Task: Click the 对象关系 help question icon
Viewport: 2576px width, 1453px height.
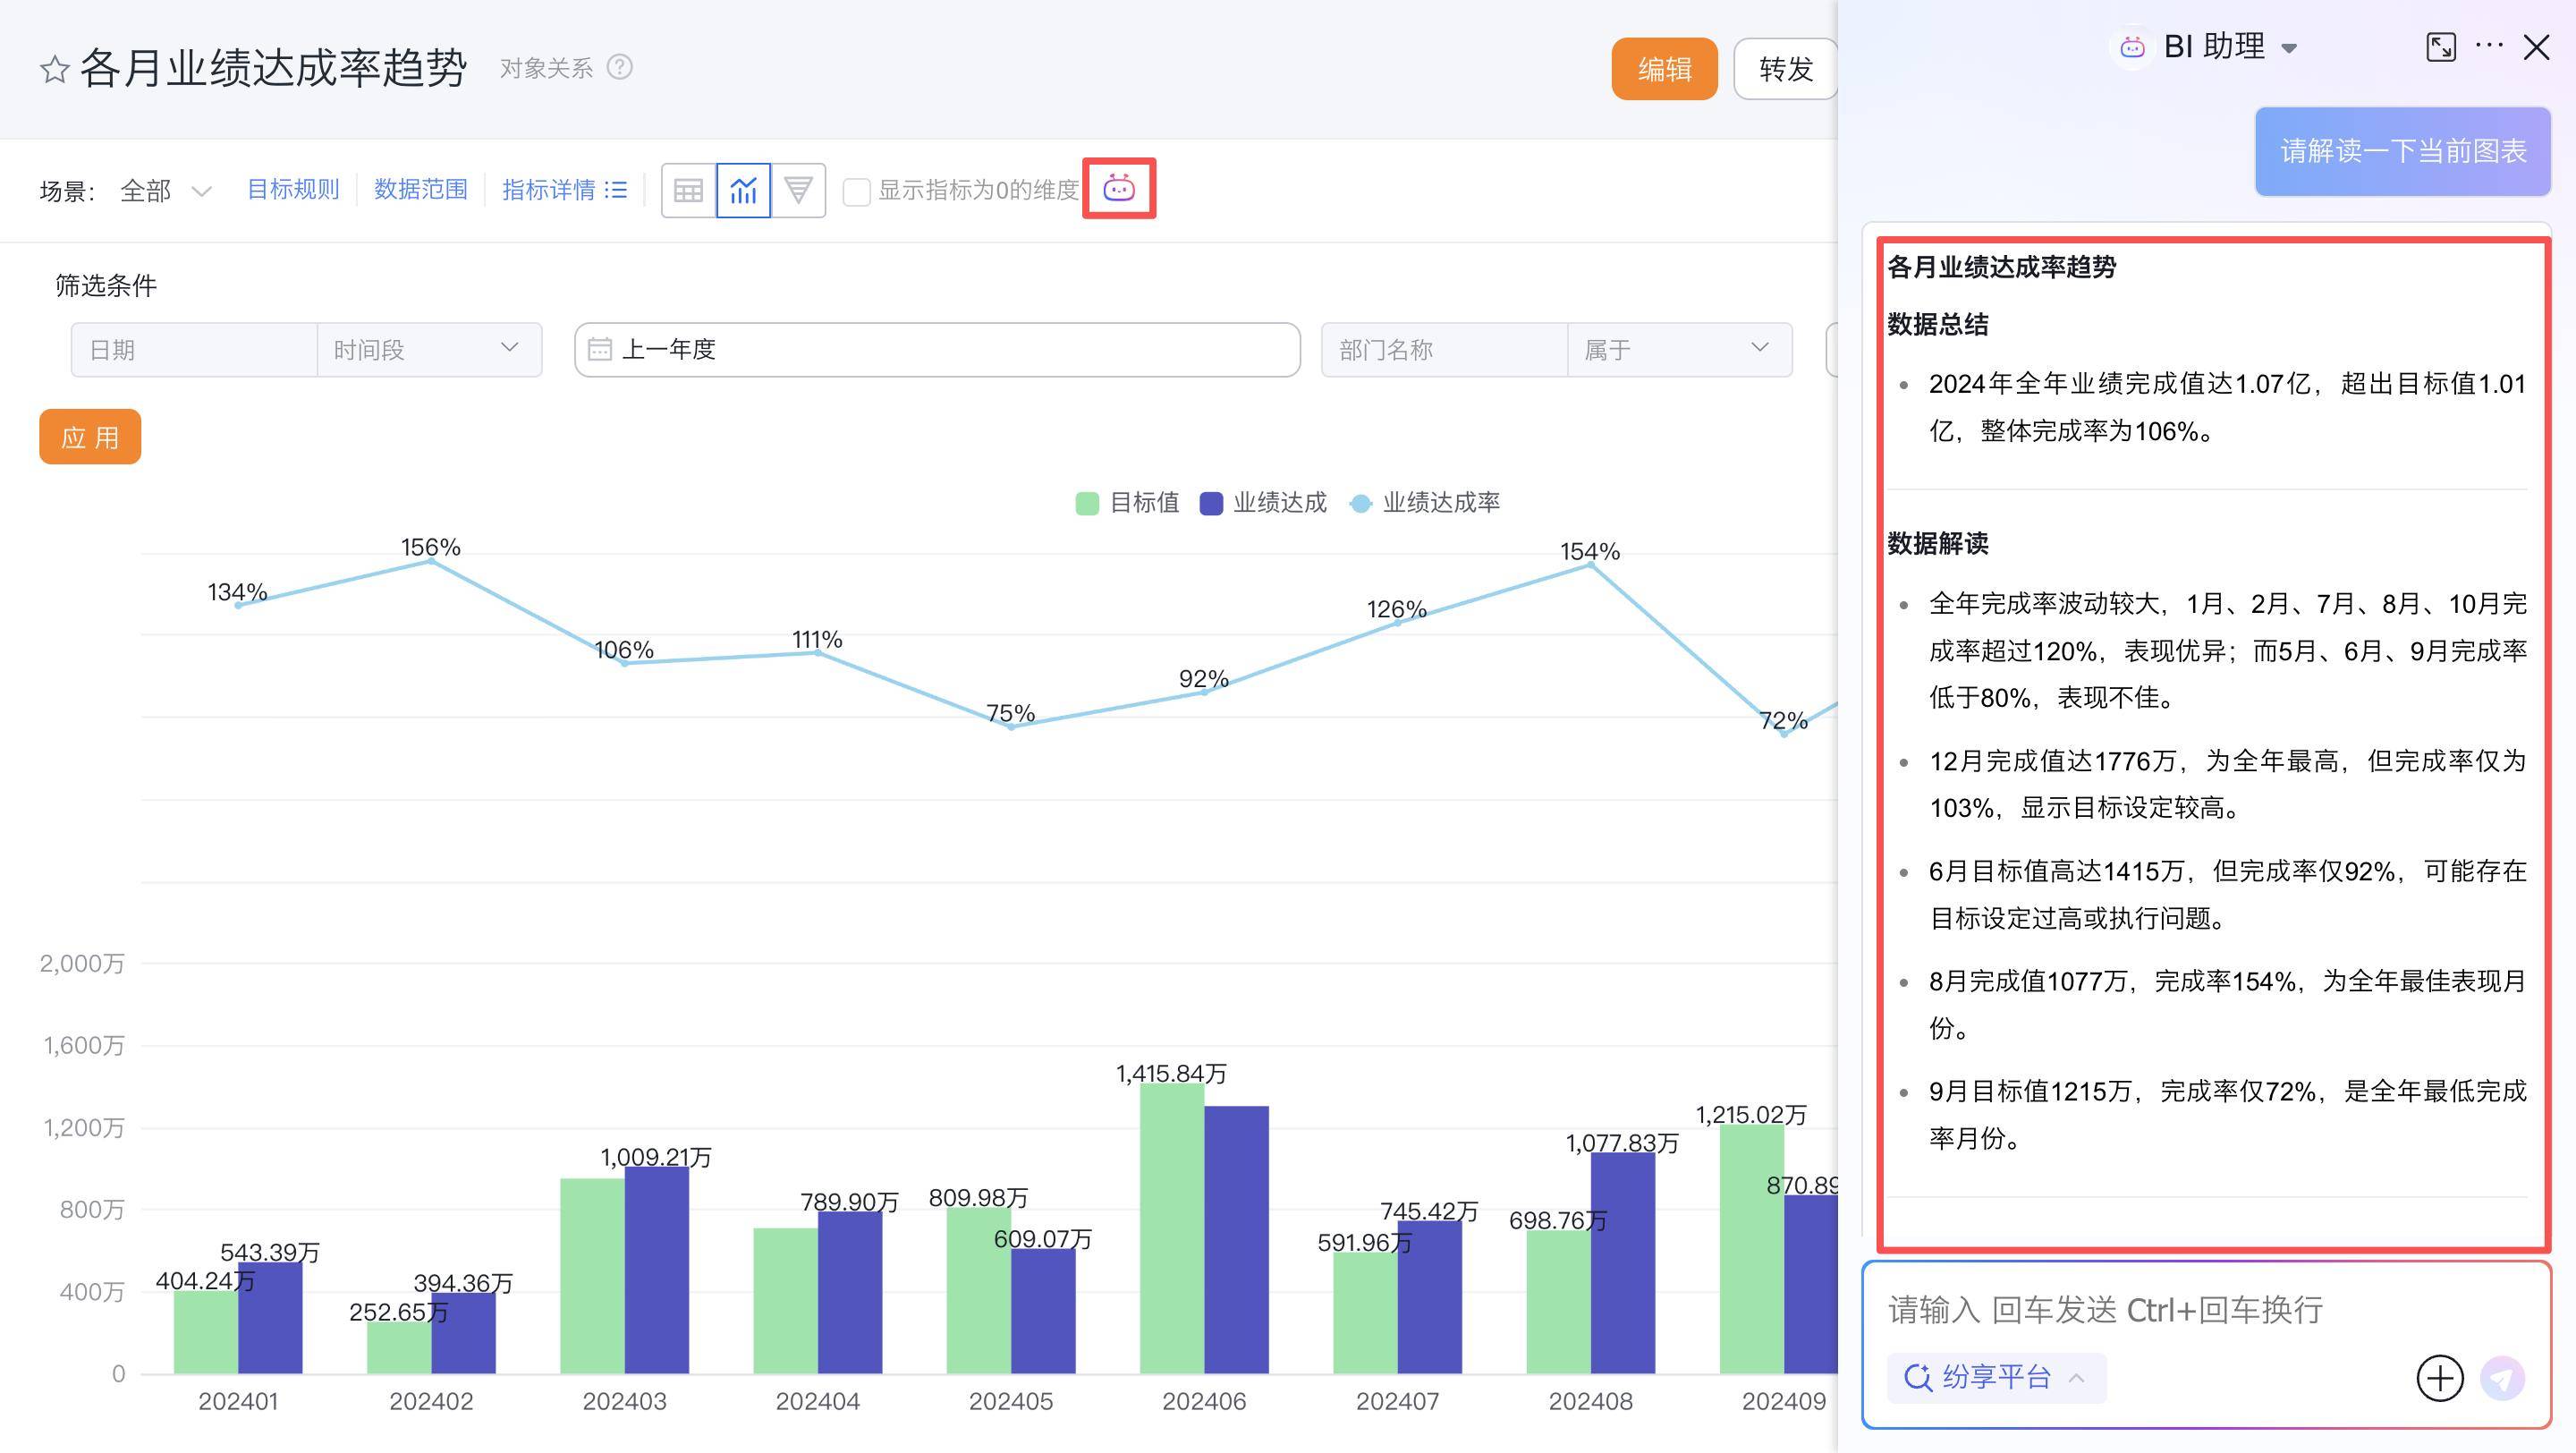Action: [x=620, y=67]
